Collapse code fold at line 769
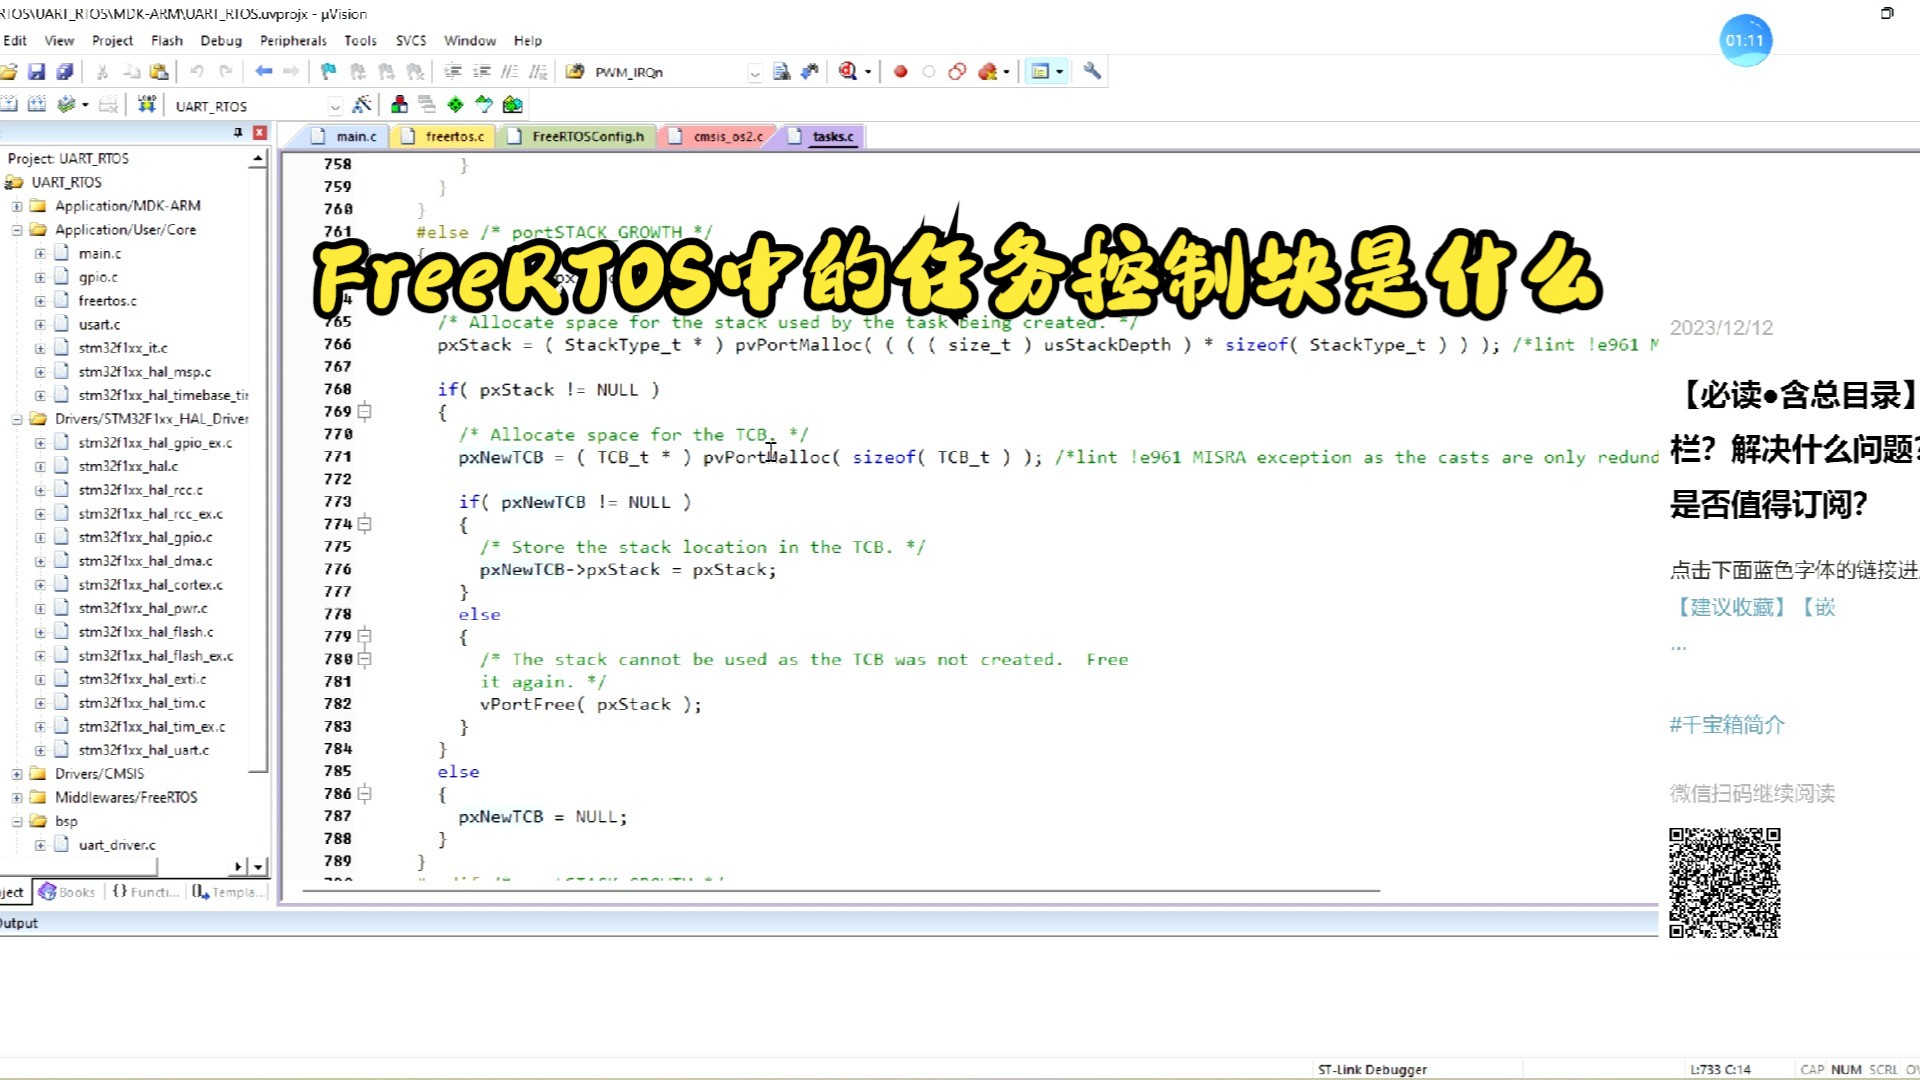Image resolution: width=1920 pixels, height=1080 pixels. point(365,411)
